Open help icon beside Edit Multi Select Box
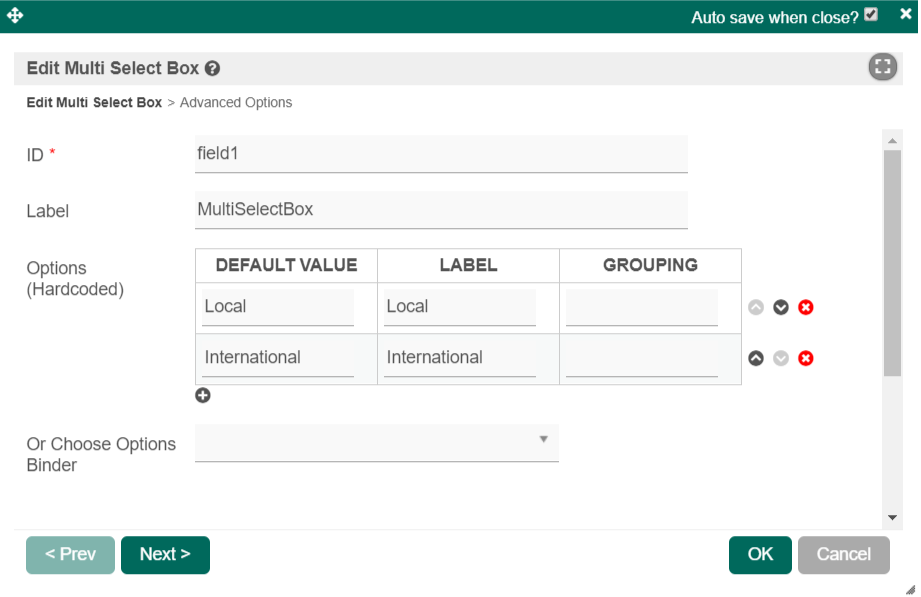 pyautogui.click(x=212, y=69)
